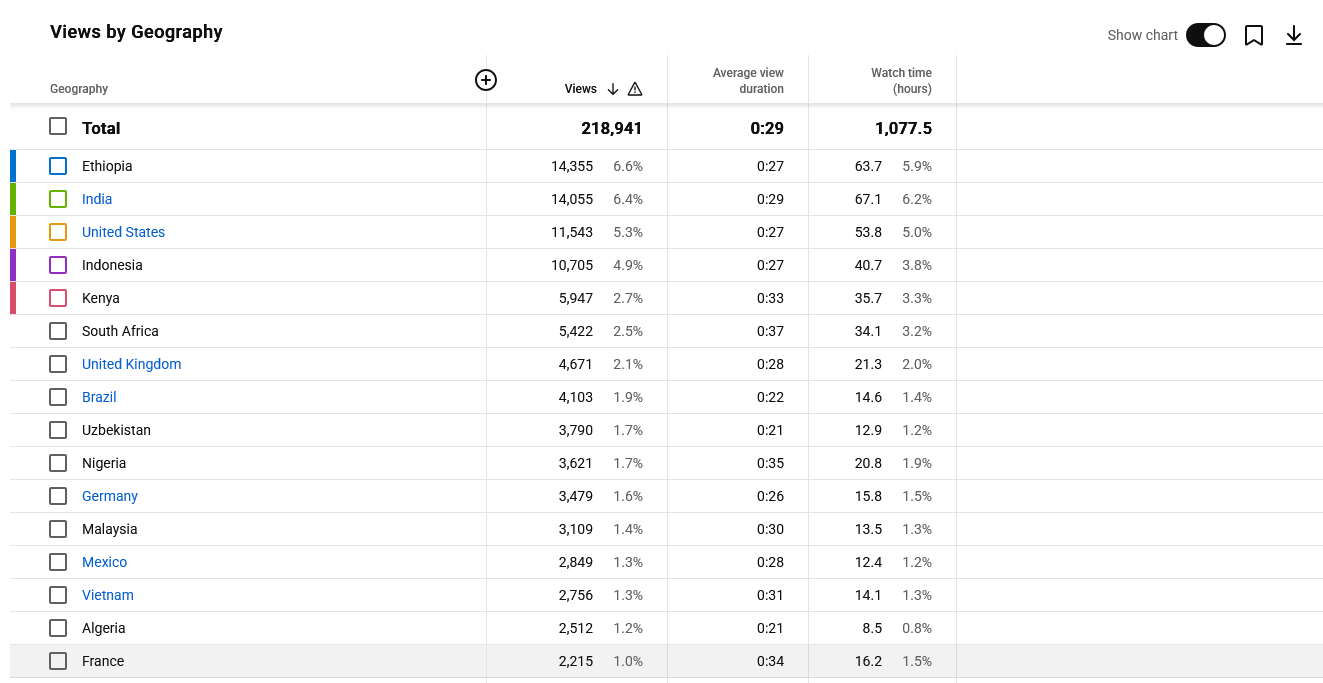Open the Vietnam geography link

pyautogui.click(x=107, y=595)
